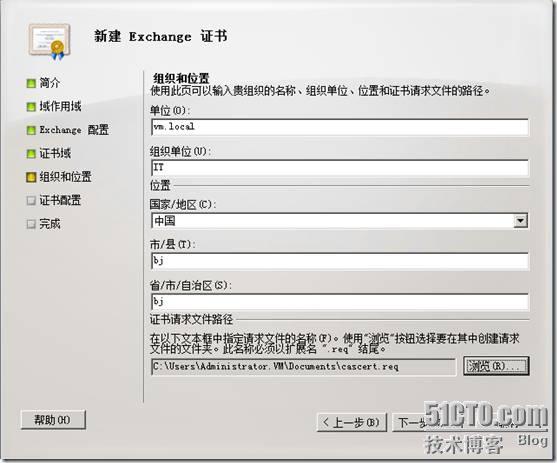Select the 组织和位置 wizard step
Image resolution: width=557 pixels, height=463 pixels.
pos(65,177)
